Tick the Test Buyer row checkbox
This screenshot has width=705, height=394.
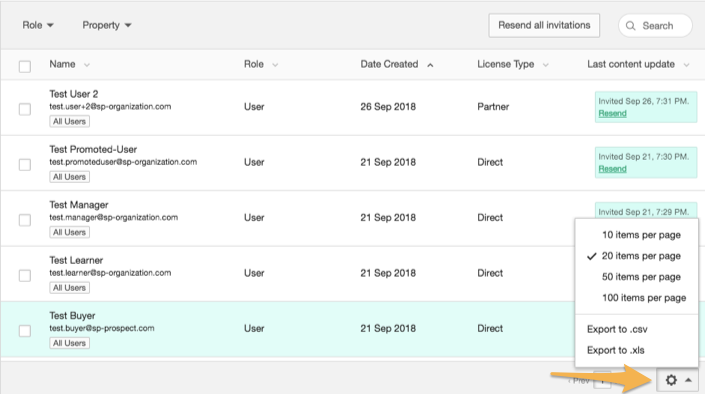pos(25,331)
